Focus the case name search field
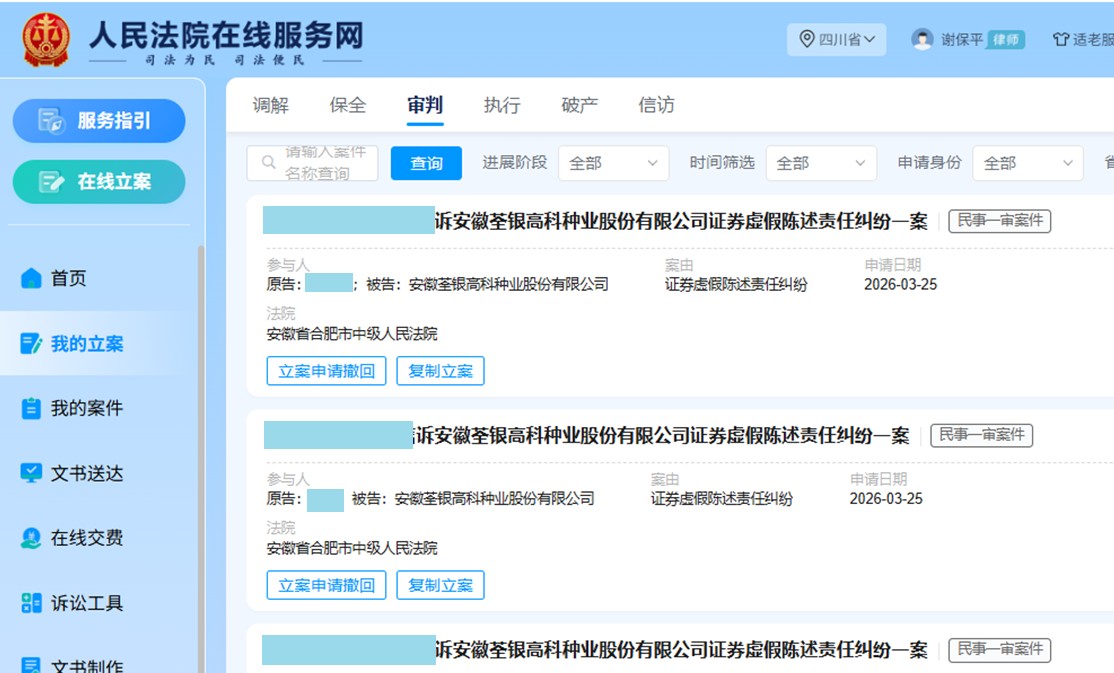 313,163
